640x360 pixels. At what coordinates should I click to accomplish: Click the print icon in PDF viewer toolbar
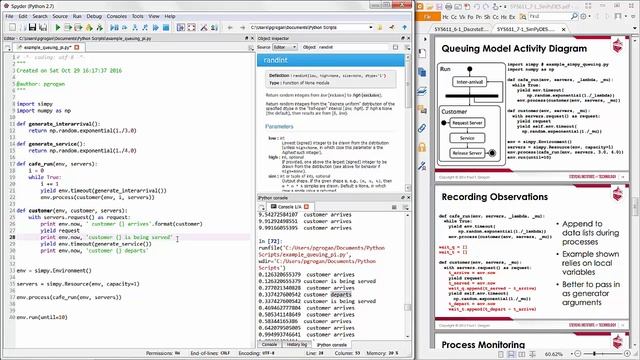pos(449,7)
